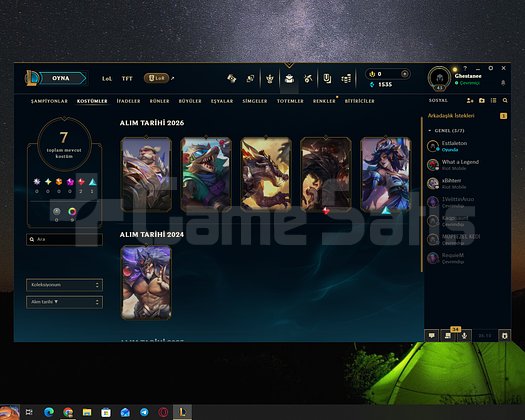Filter by teal triangle skin tier gem
Image resolution: width=525 pixels, height=420 pixels.
click(92, 182)
